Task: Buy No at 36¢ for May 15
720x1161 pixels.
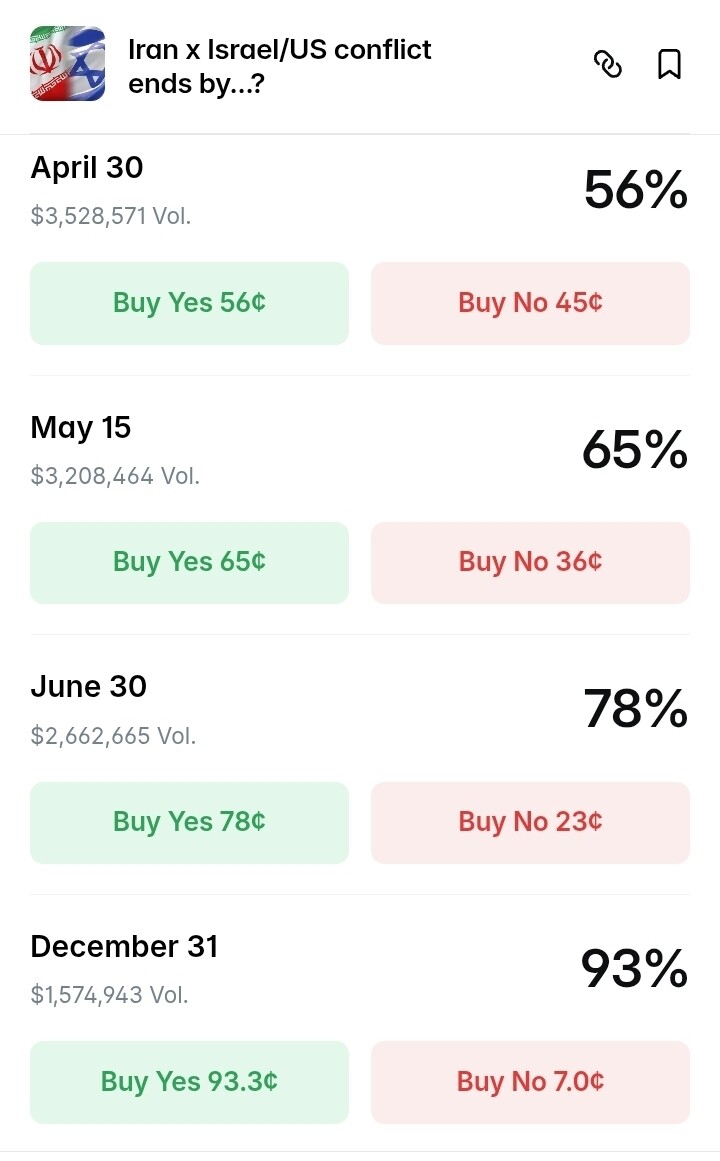Action: click(x=530, y=562)
